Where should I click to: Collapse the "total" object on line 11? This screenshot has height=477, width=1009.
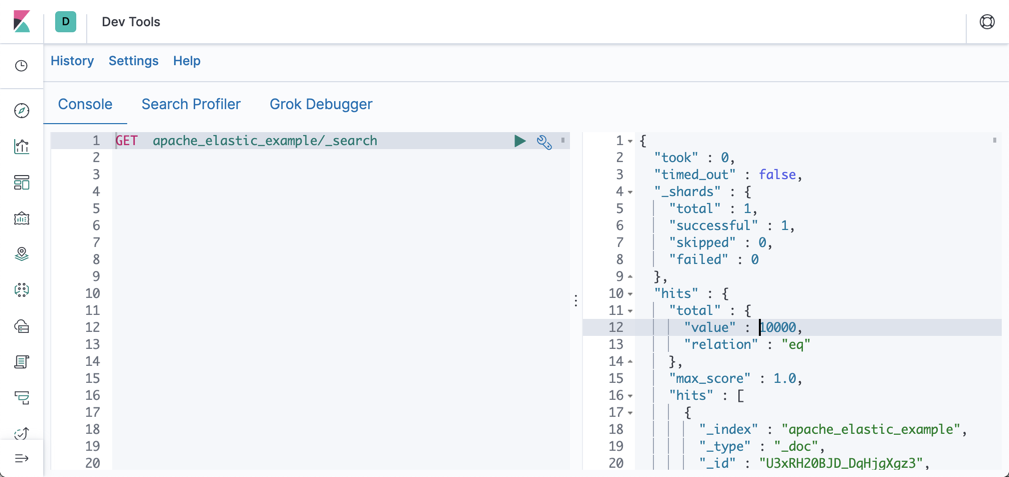[x=630, y=311]
